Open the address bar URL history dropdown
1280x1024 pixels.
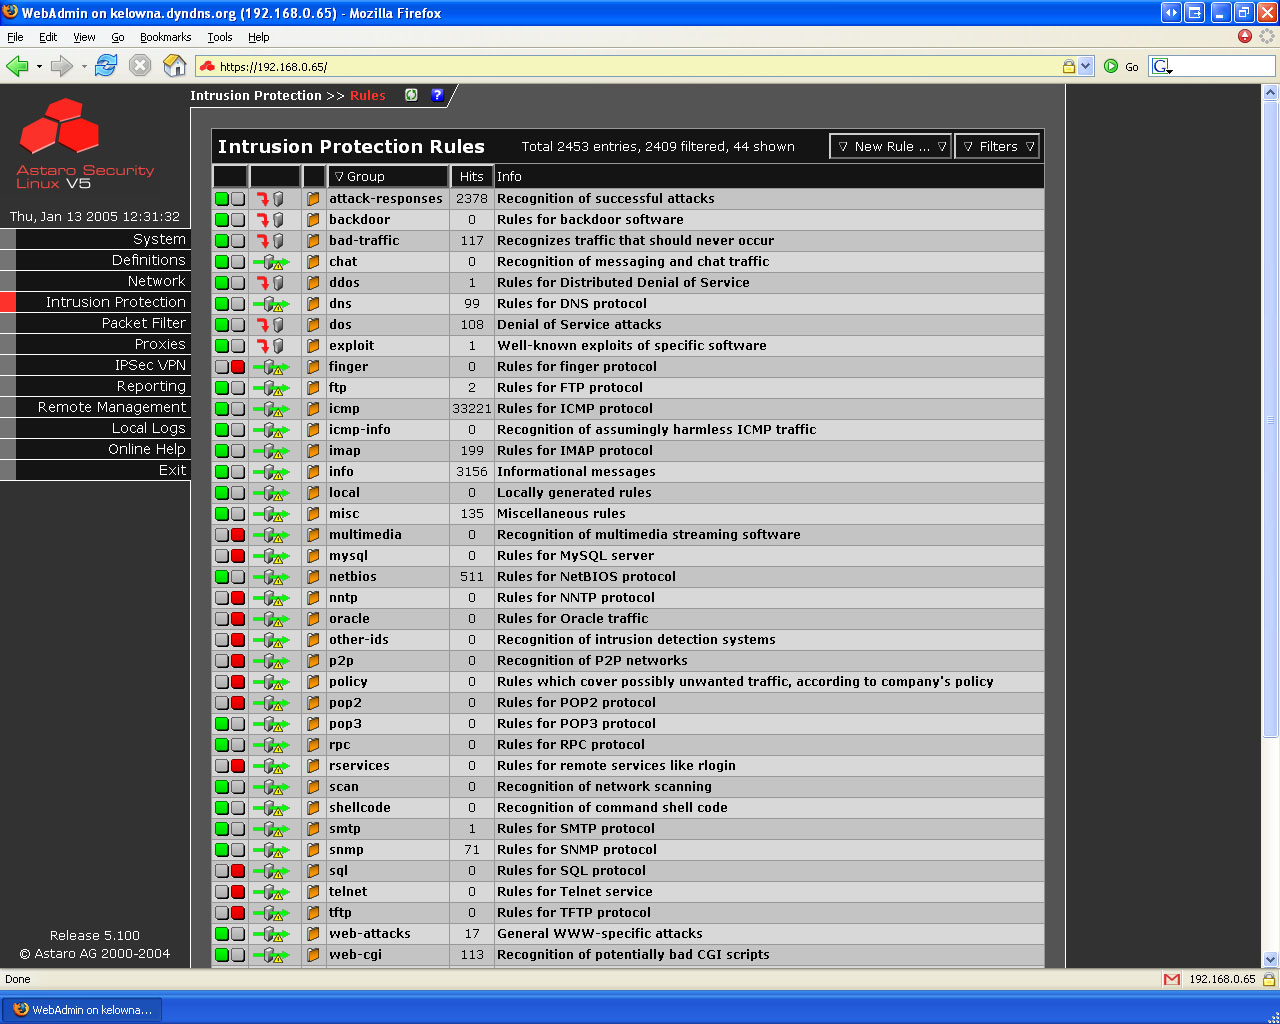1086,67
